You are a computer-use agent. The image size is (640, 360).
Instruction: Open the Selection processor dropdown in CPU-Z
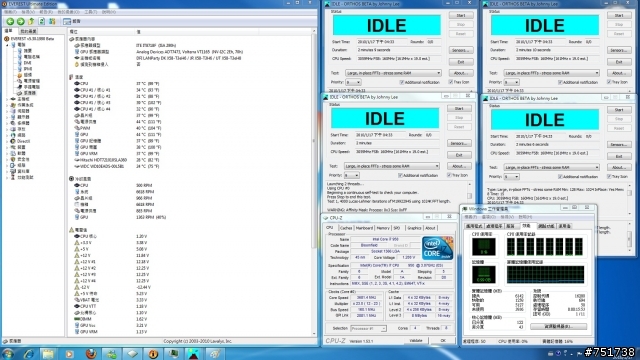tap(368, 328)
